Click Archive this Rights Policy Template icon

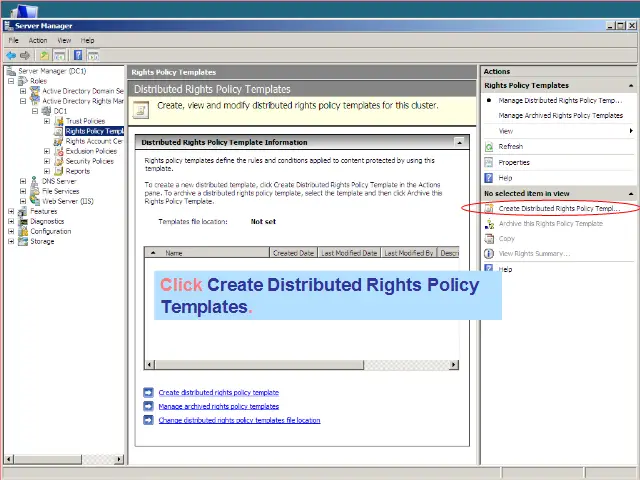point(489,224)
